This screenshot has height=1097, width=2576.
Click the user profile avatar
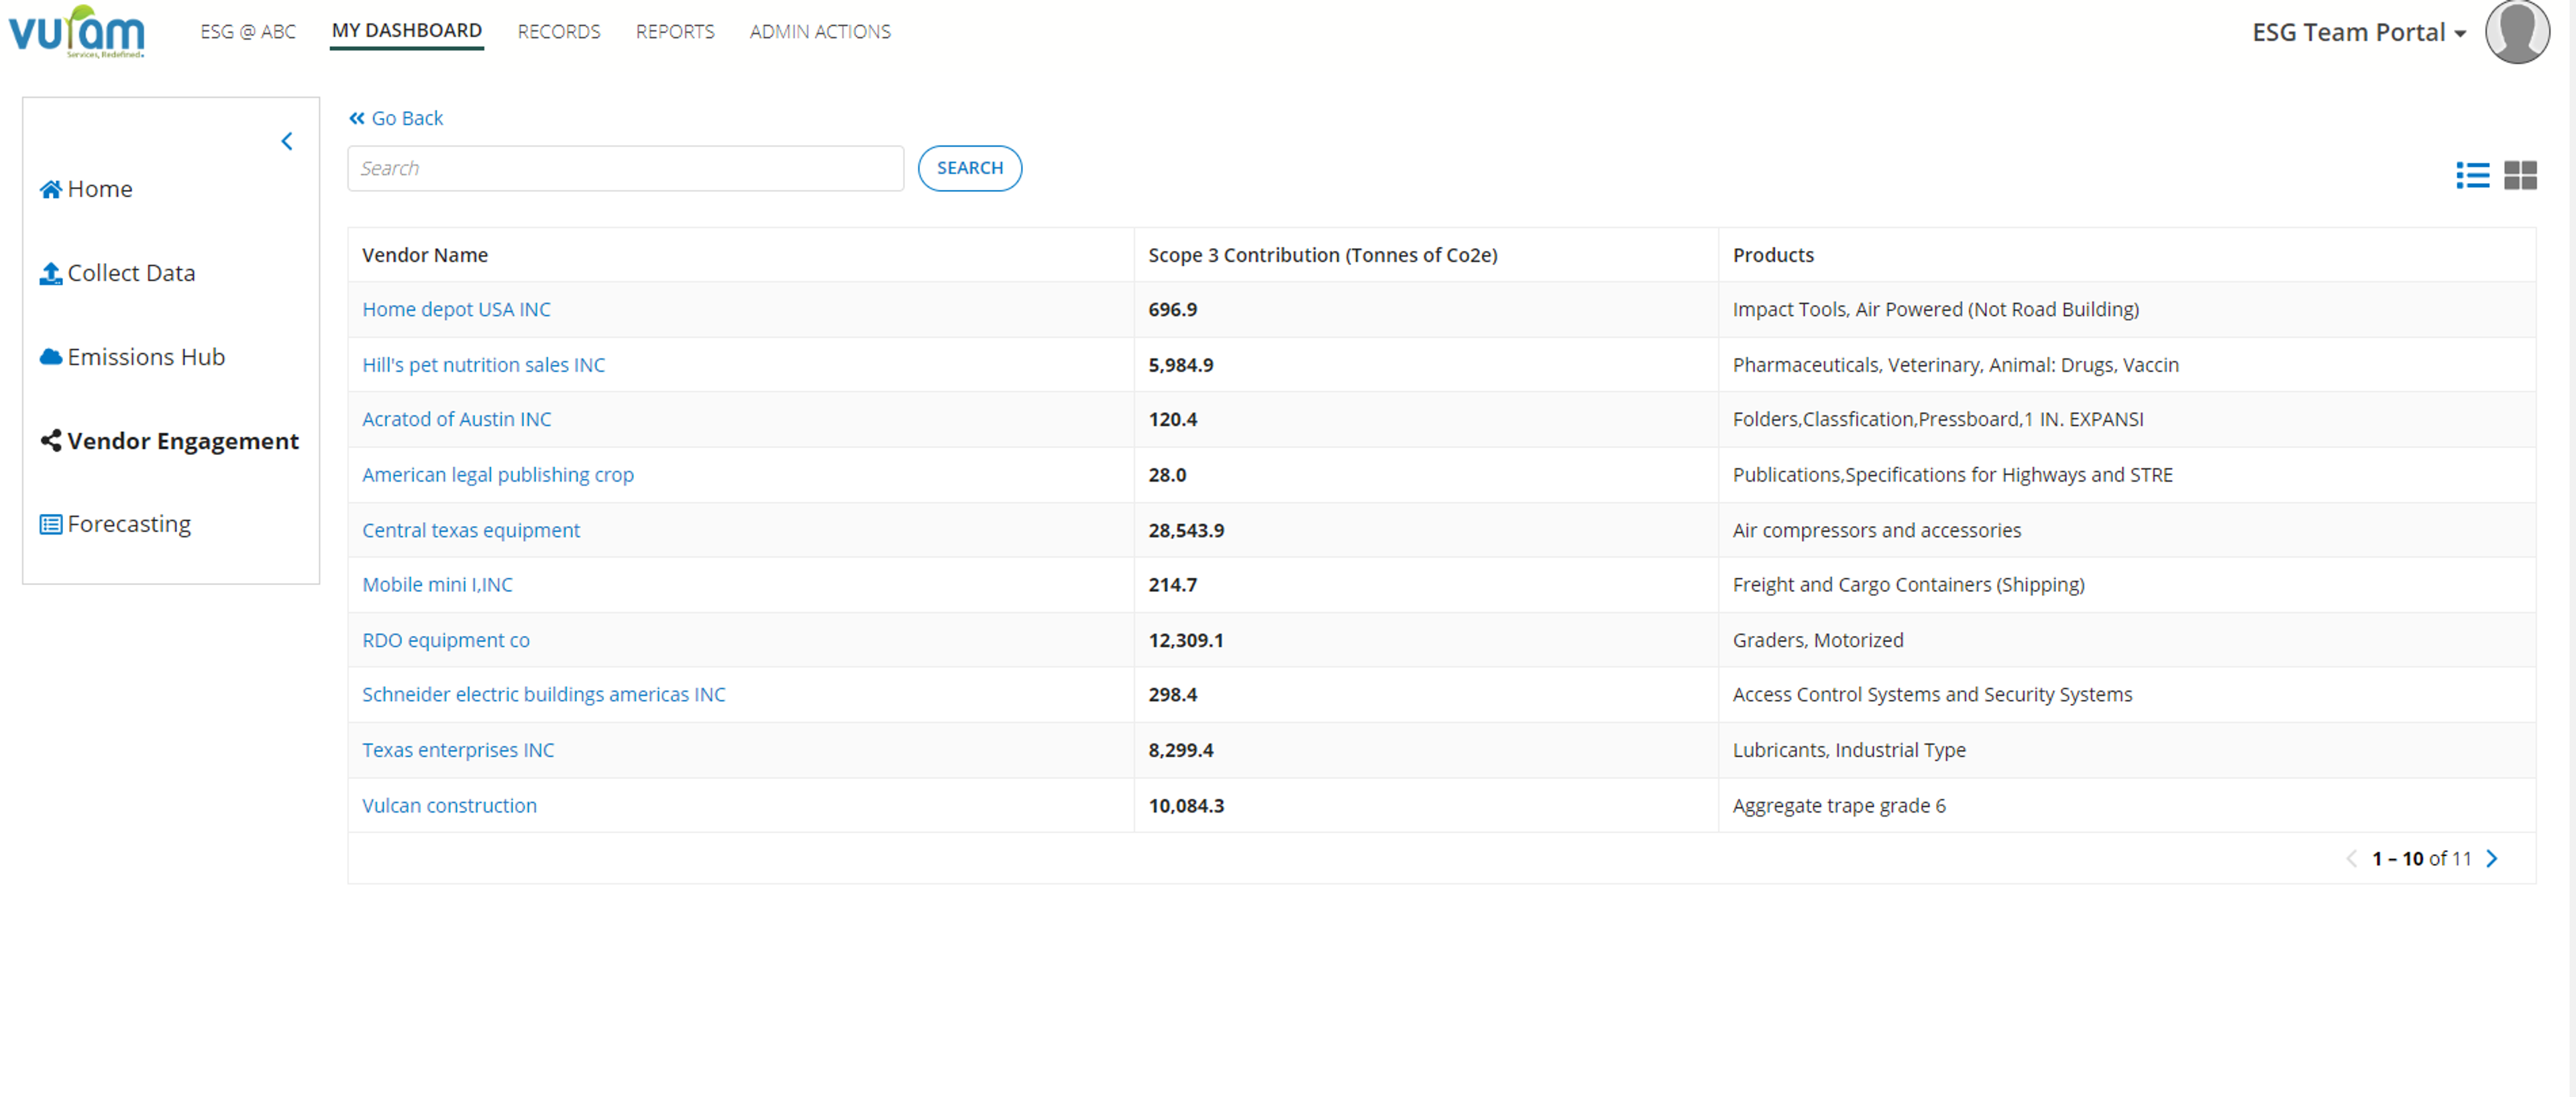(2517, 32)
